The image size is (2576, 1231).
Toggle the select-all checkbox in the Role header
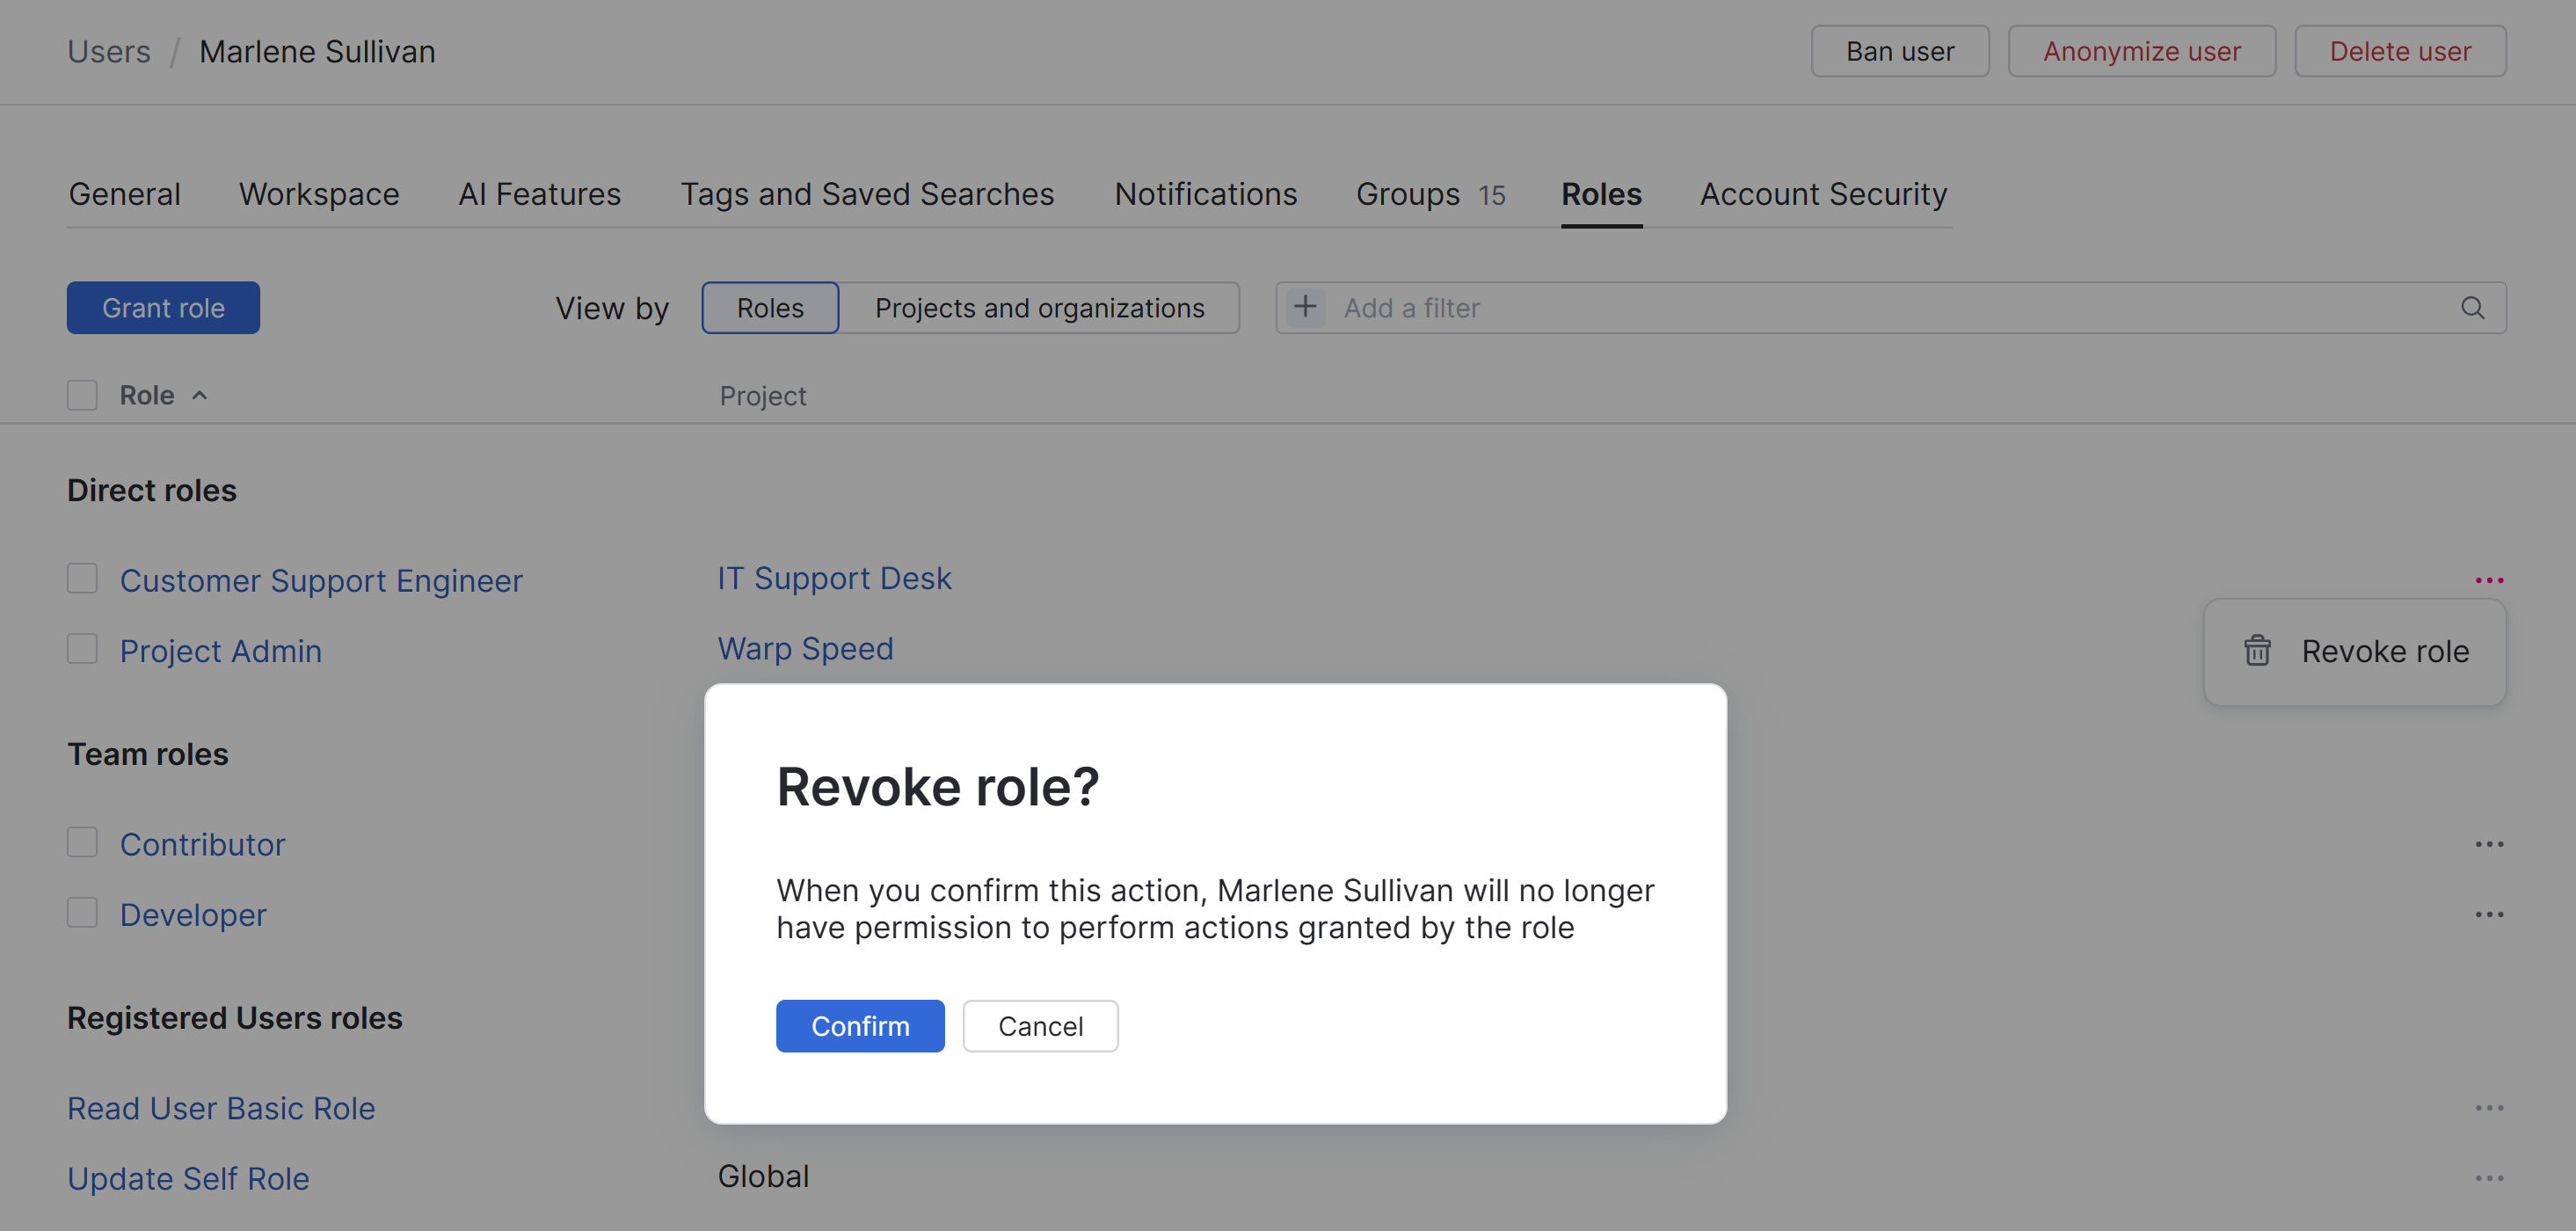point(82,395)
